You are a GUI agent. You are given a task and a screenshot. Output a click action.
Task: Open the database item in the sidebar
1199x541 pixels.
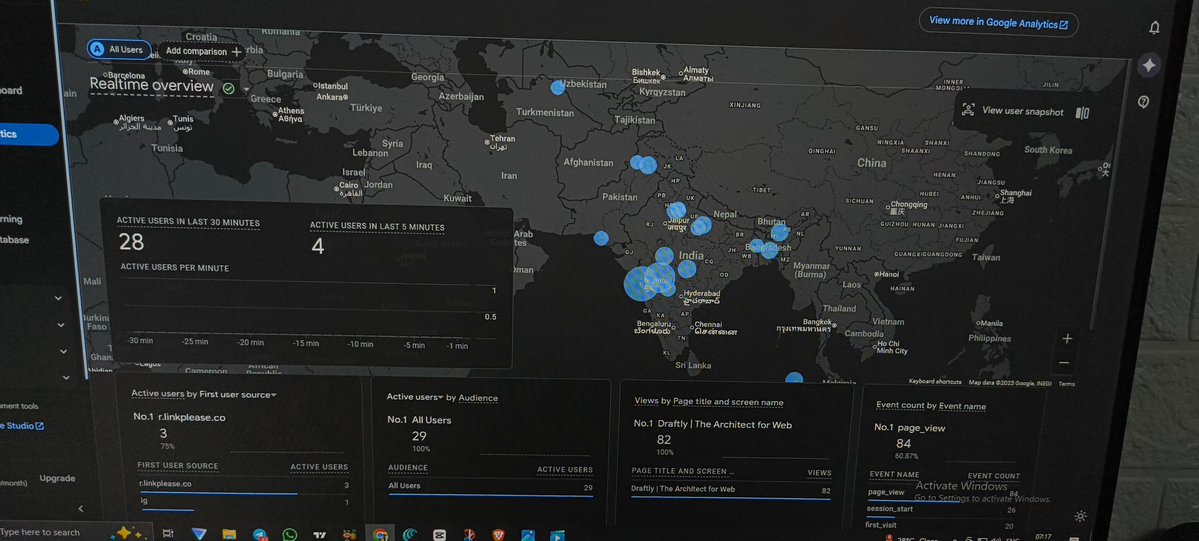tap(14, 240)
